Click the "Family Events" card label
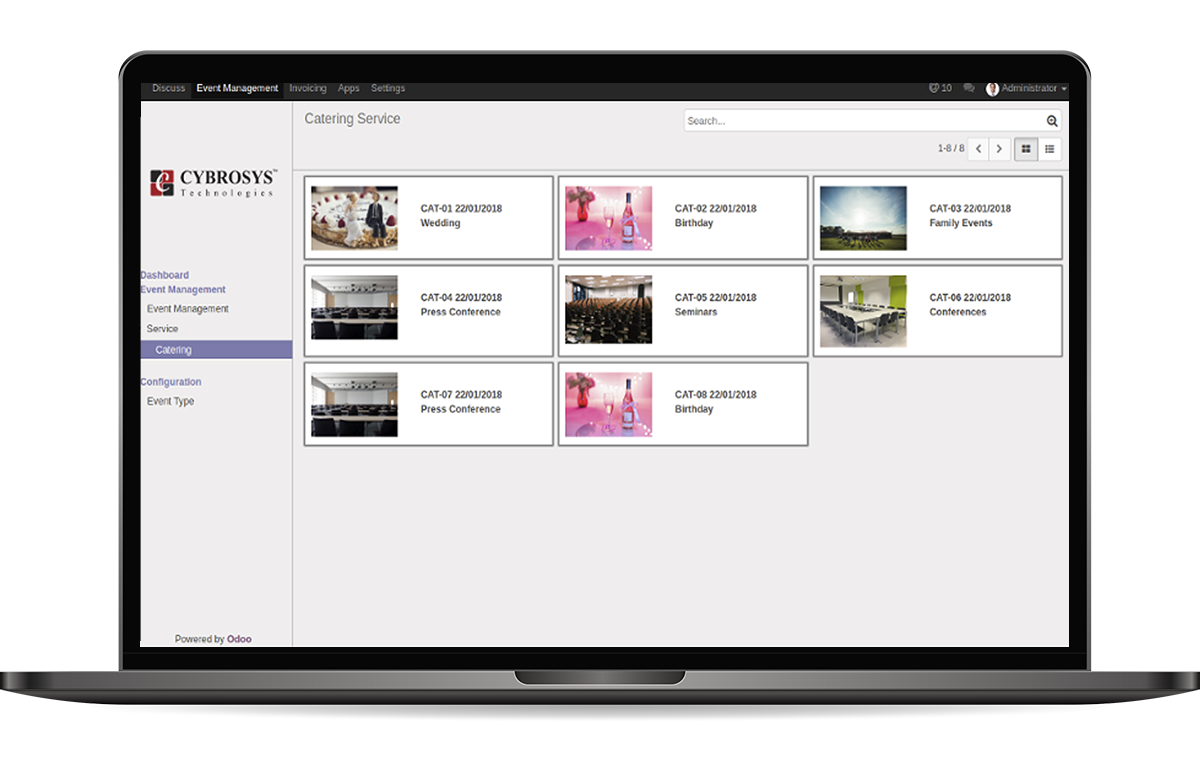Image resolution: width=1200 pixels, height=766 pixels. click(x=961, y=224)
